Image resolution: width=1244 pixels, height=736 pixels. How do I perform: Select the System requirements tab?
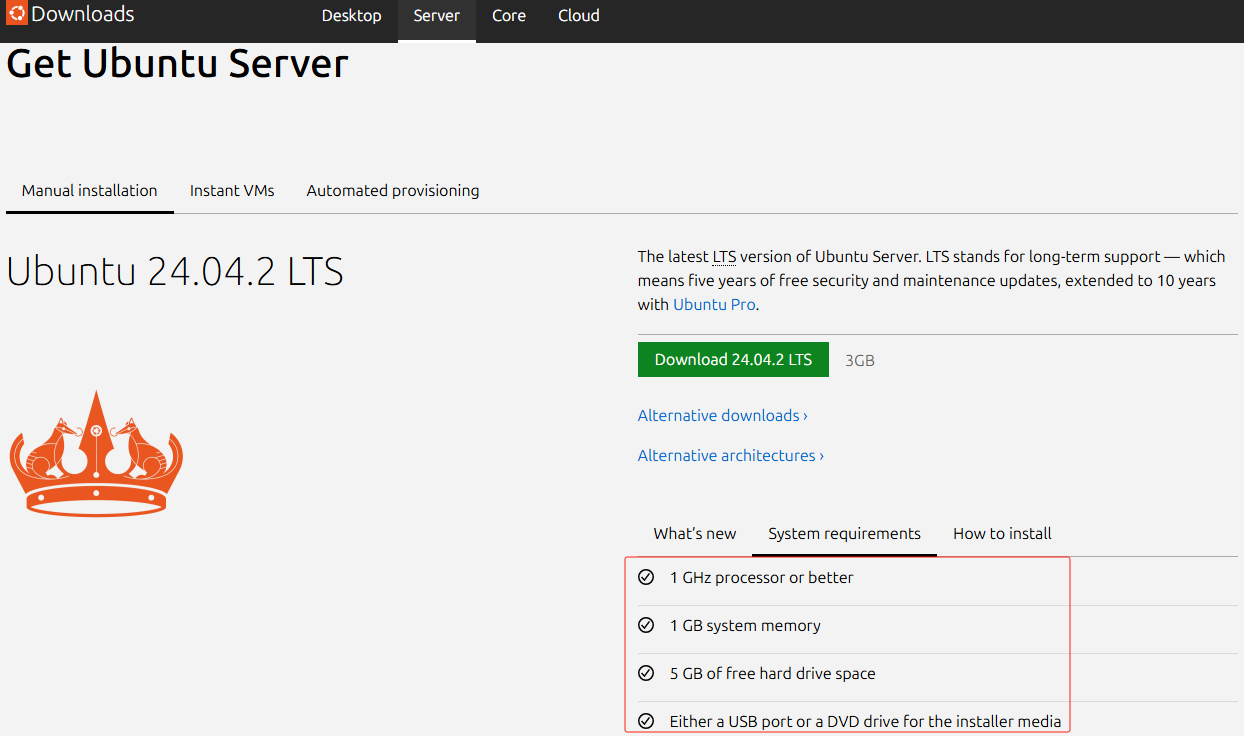click(x=845, y=534)
